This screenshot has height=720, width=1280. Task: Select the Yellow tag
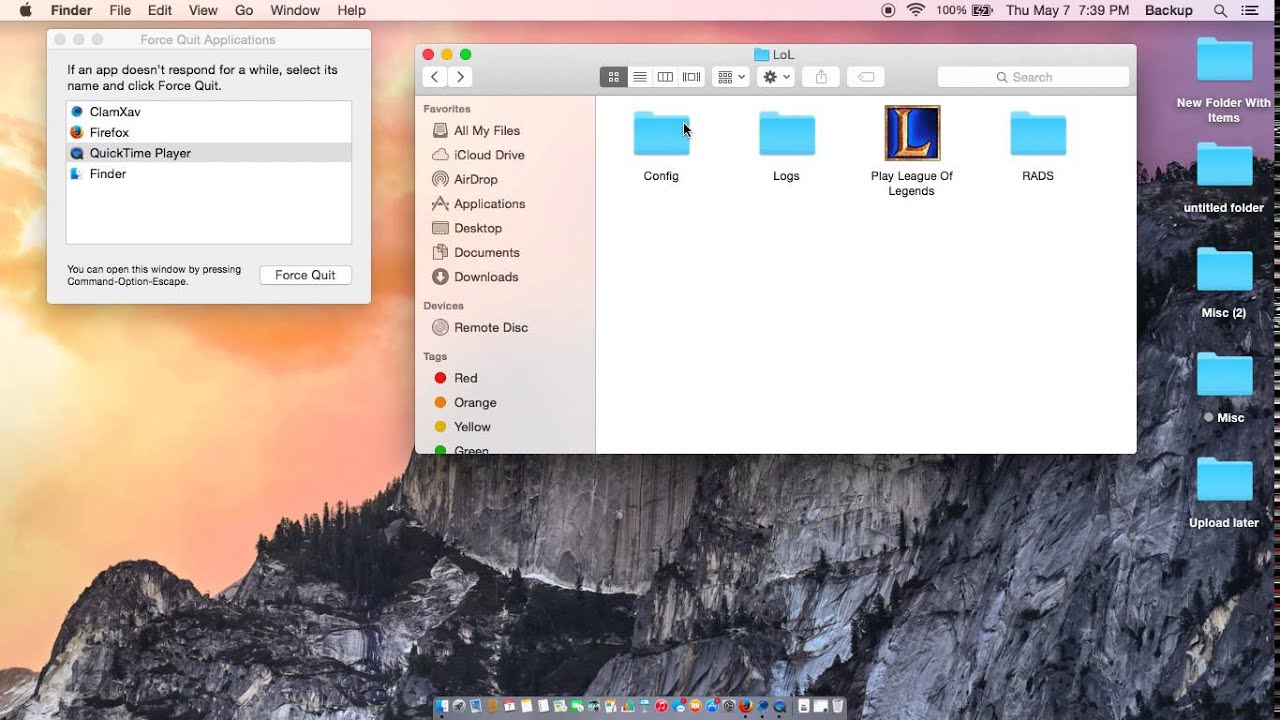click(472, 427)
